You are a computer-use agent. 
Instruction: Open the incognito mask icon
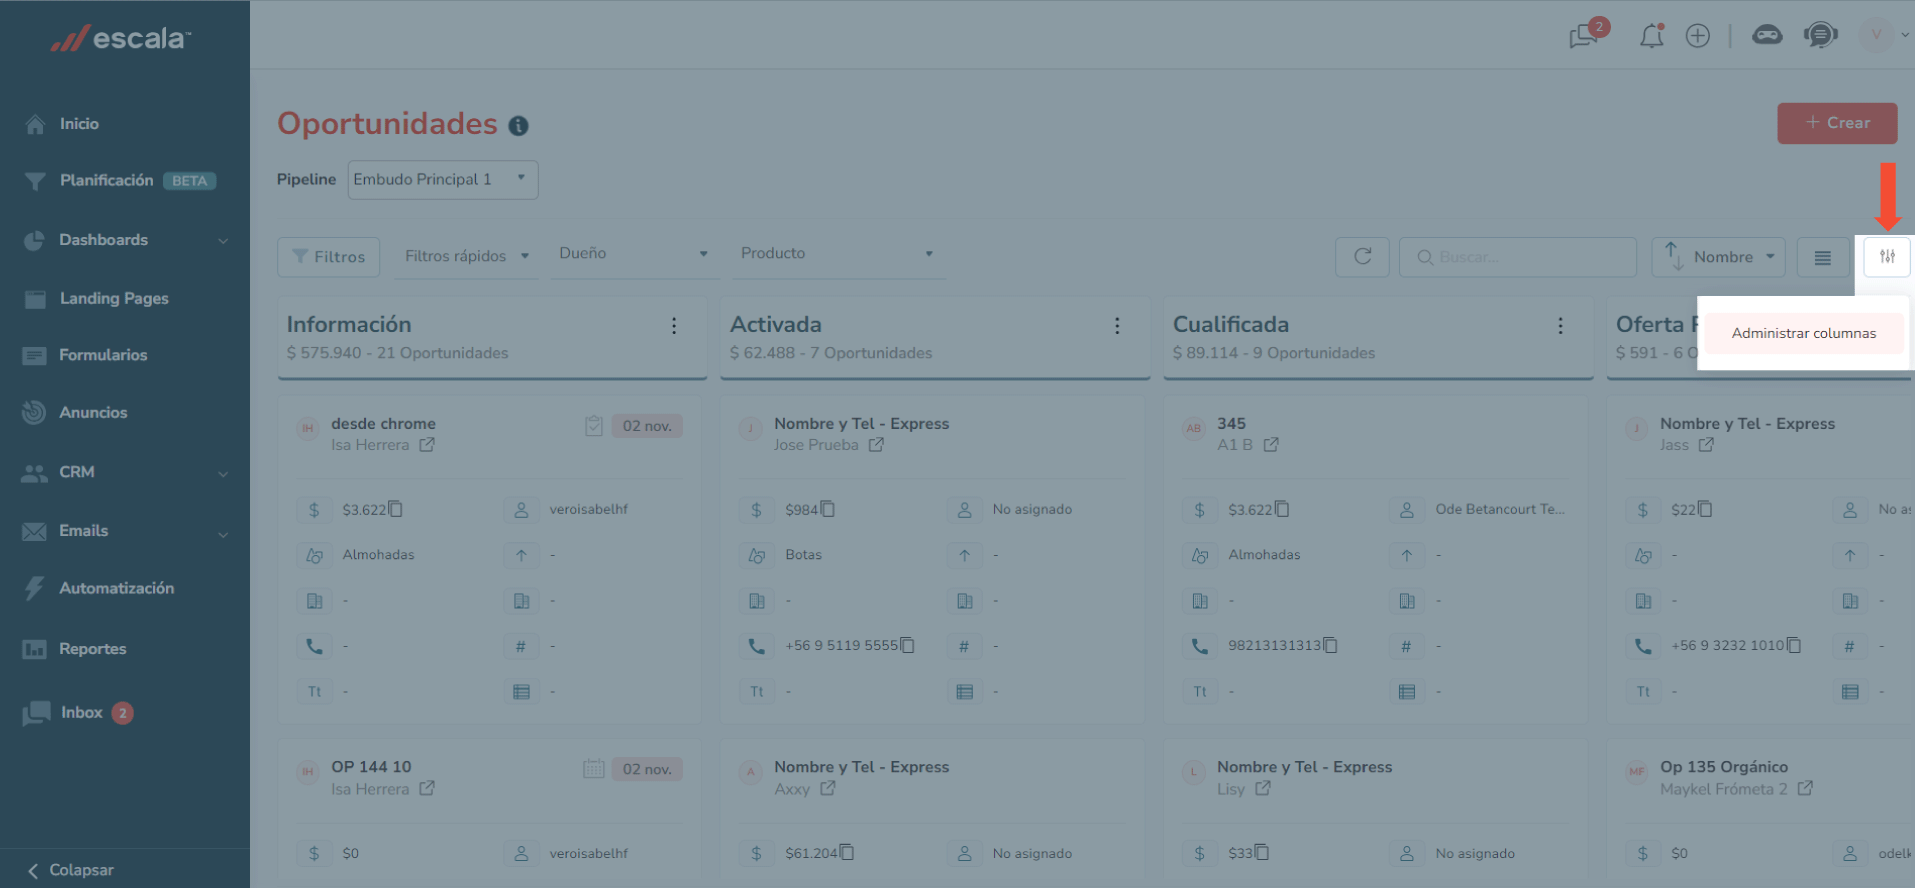click(1767, 36)
